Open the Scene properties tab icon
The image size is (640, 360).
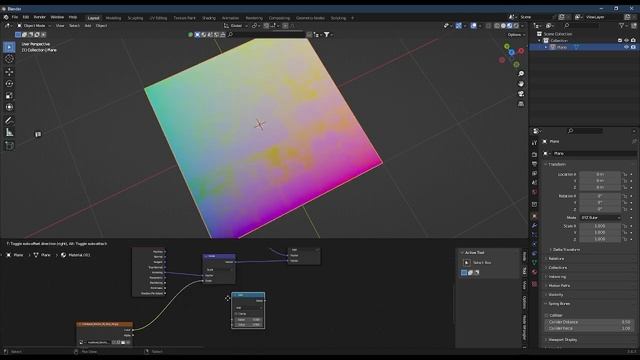click(534, 182)
